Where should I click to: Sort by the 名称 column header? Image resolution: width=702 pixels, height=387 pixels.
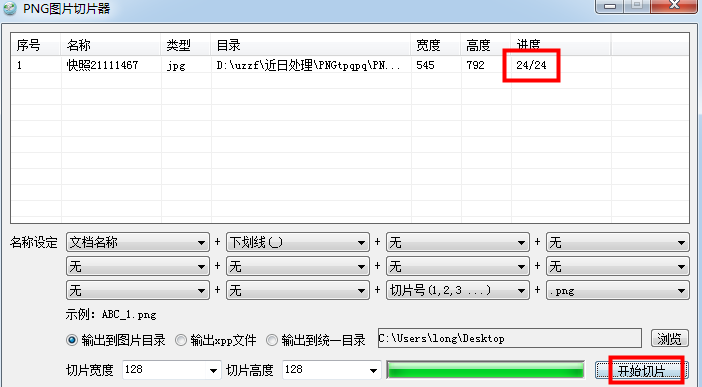point(111,45)
